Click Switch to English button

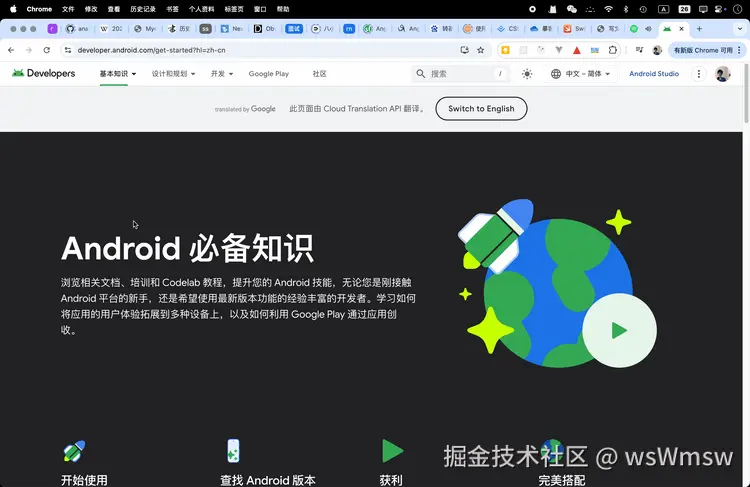coord(481,109)
